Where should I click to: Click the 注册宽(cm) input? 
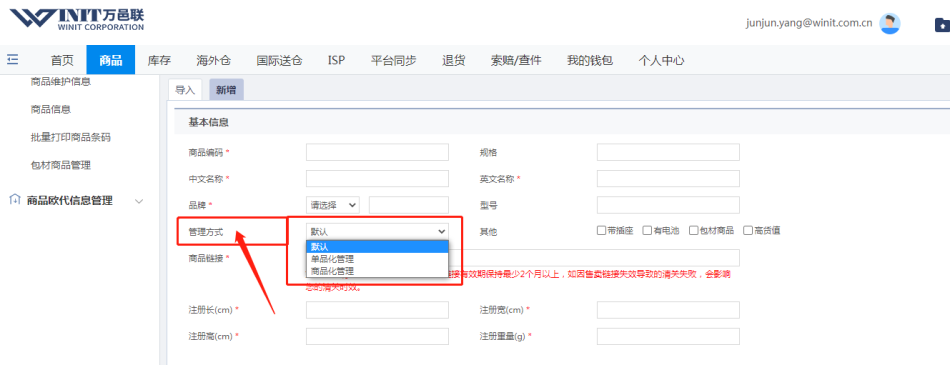(x=668, y=310)
